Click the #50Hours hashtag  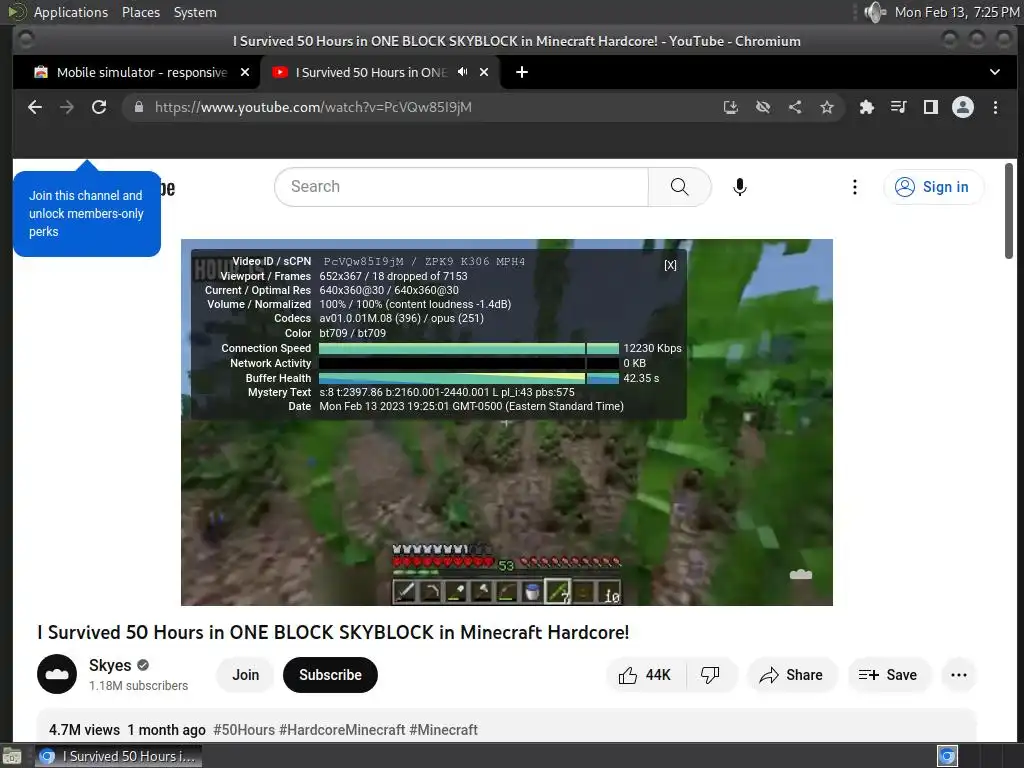(244, 729)
